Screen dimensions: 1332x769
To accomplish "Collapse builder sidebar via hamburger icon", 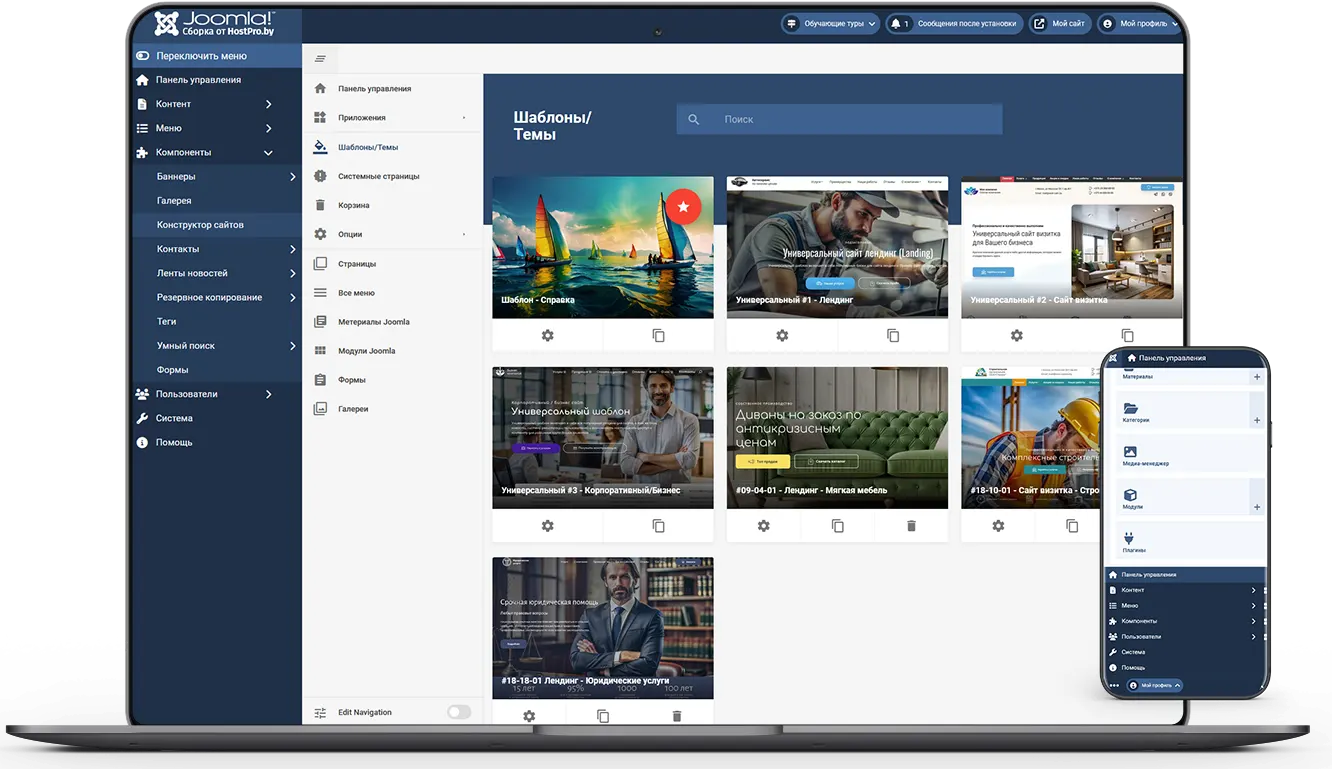I will point(320,59).
